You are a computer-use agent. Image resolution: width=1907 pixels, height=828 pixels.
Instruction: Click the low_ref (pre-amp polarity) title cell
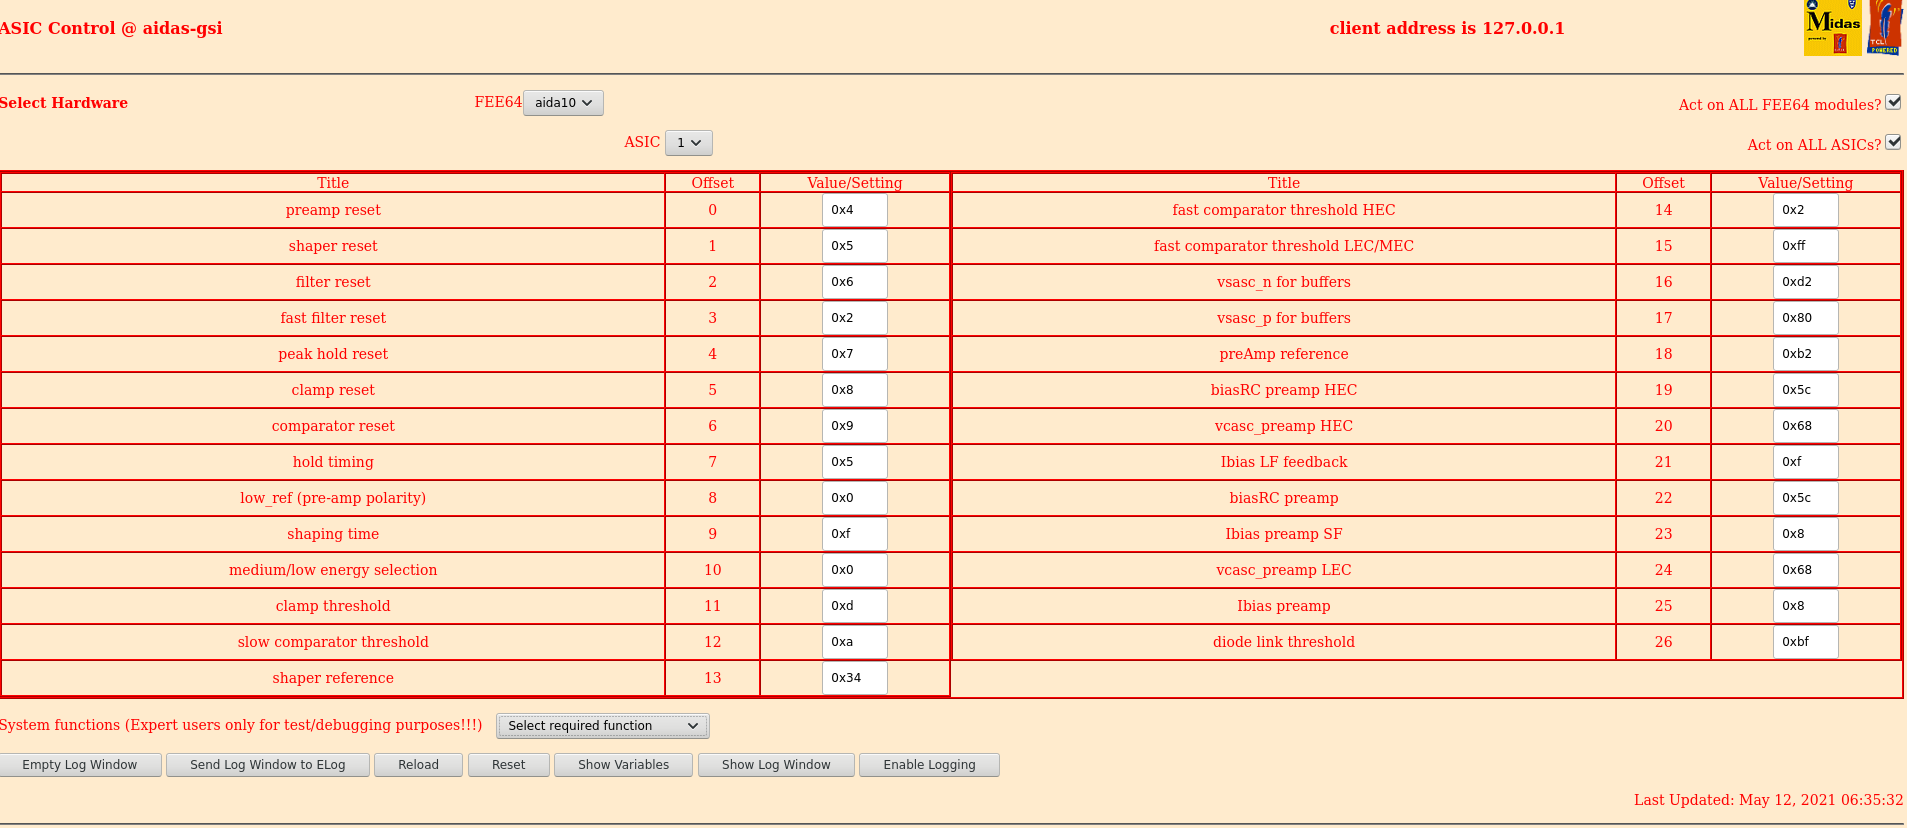[x=333, y=498]
